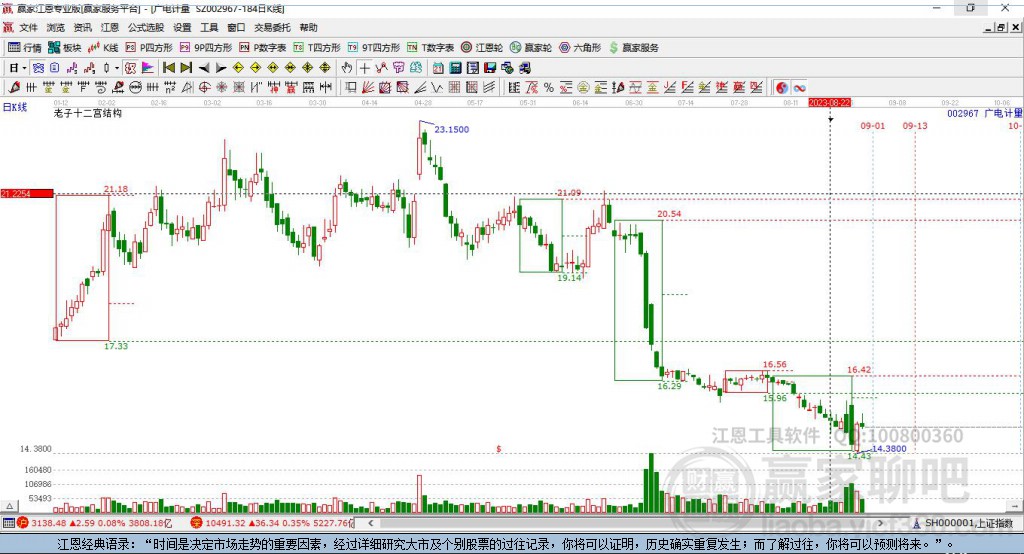Jump to last bar arrow icon
Screen dimensions: 1024x554
tap(186, 68)
